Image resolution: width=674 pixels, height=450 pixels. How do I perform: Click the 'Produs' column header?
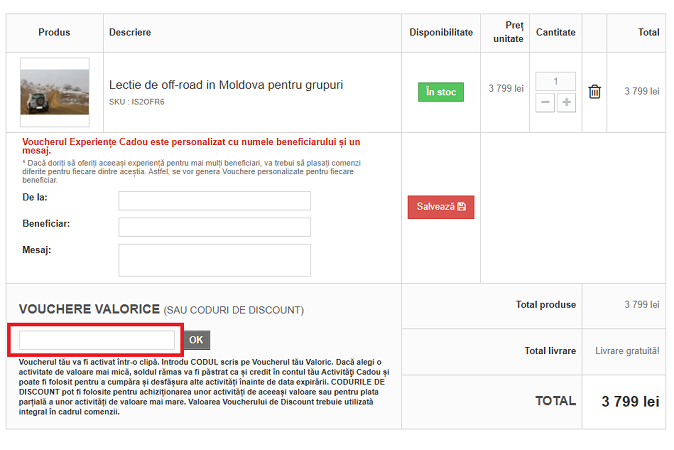pyautogui.click(x=54, y=33)
